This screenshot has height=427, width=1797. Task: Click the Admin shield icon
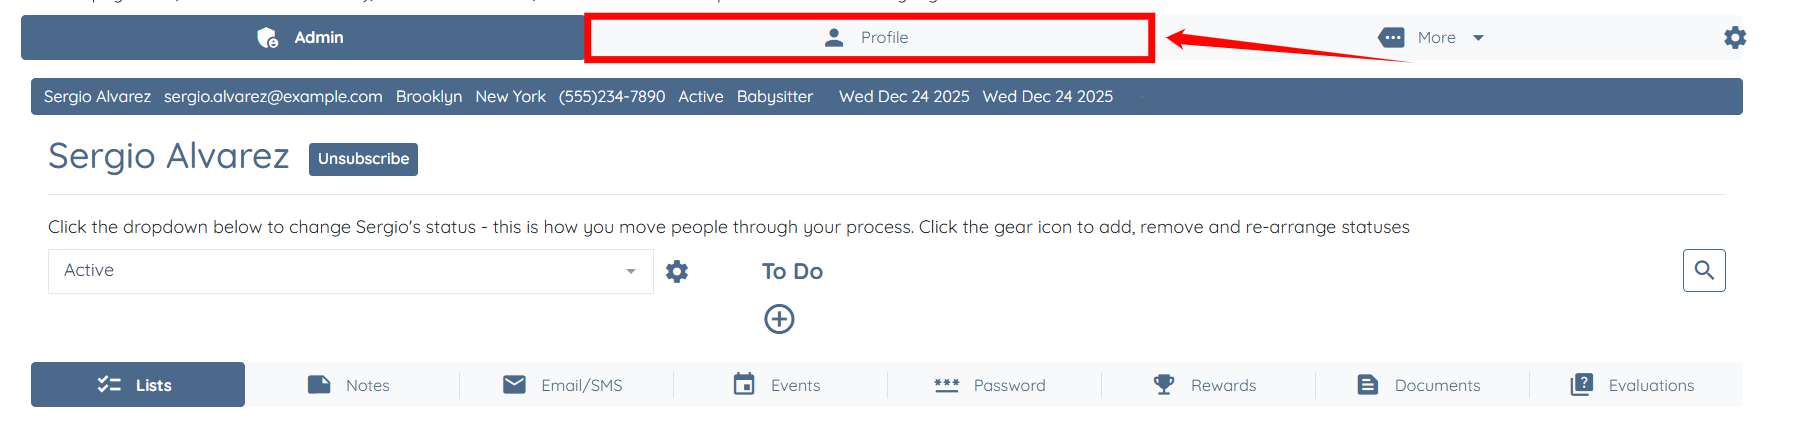click(x=268, y=38)
